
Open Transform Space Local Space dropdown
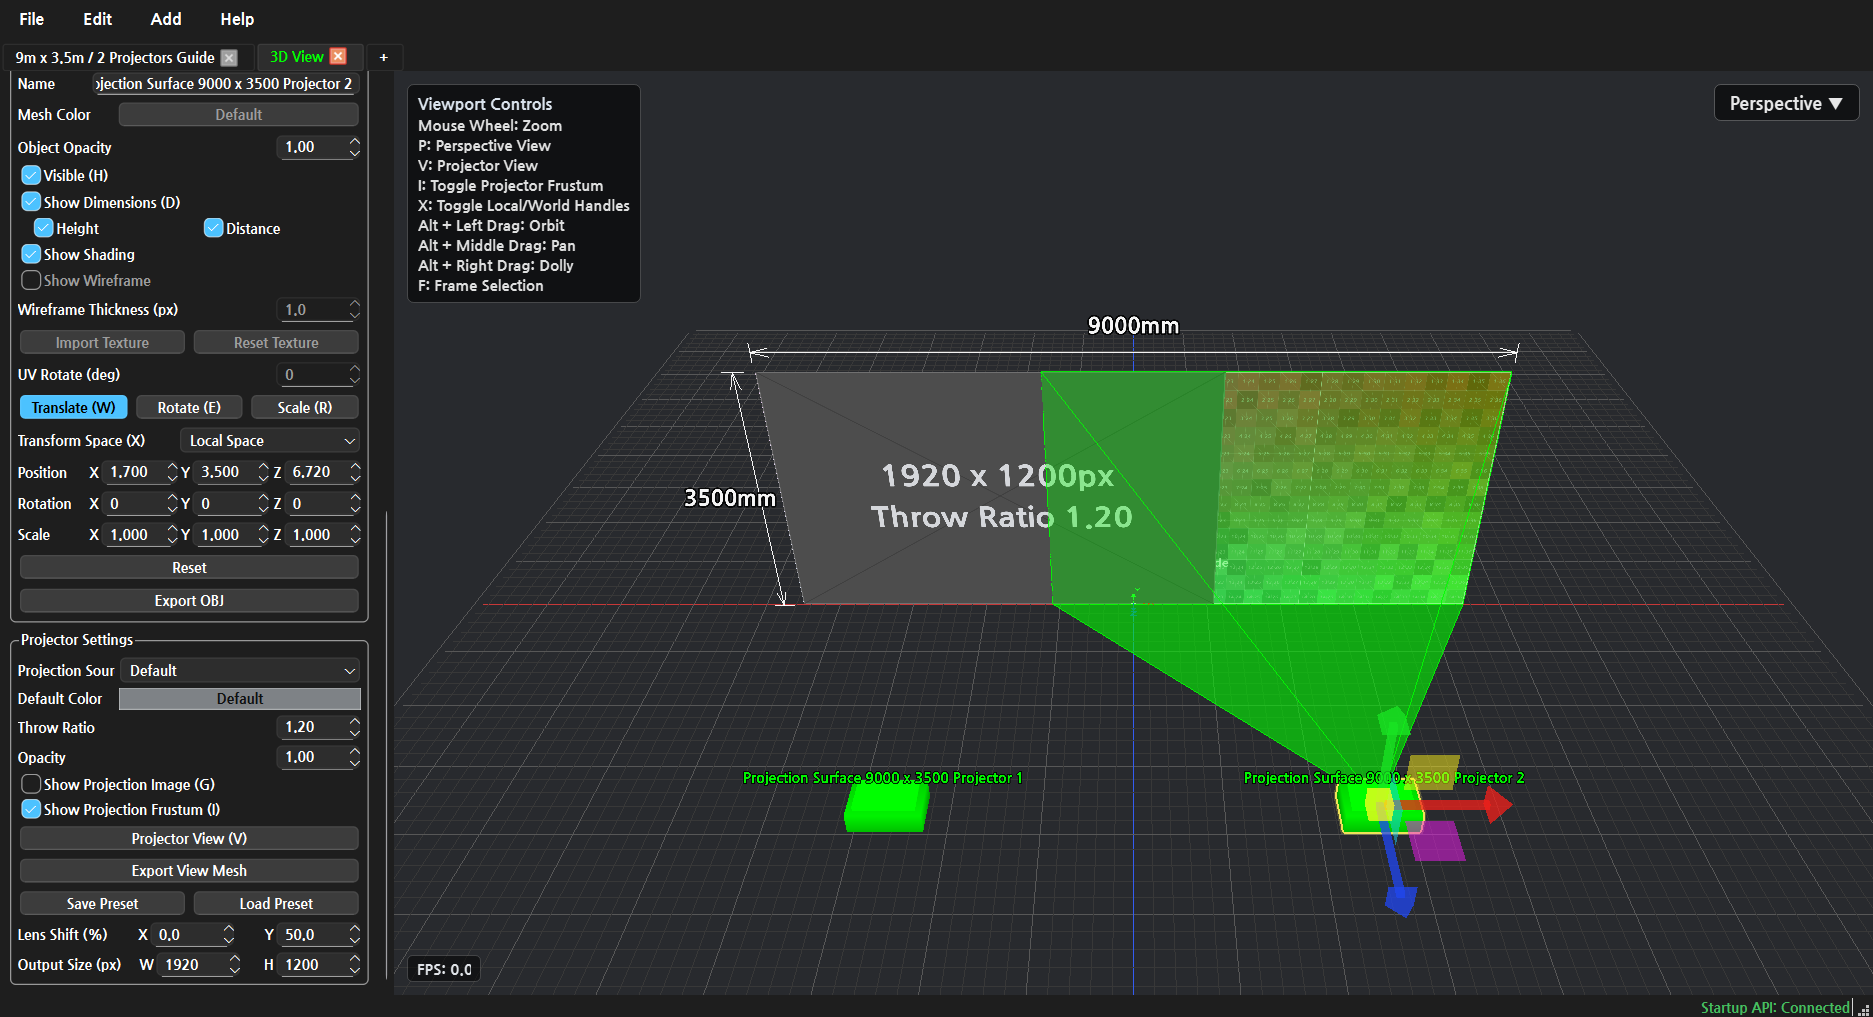click(270, 441)
